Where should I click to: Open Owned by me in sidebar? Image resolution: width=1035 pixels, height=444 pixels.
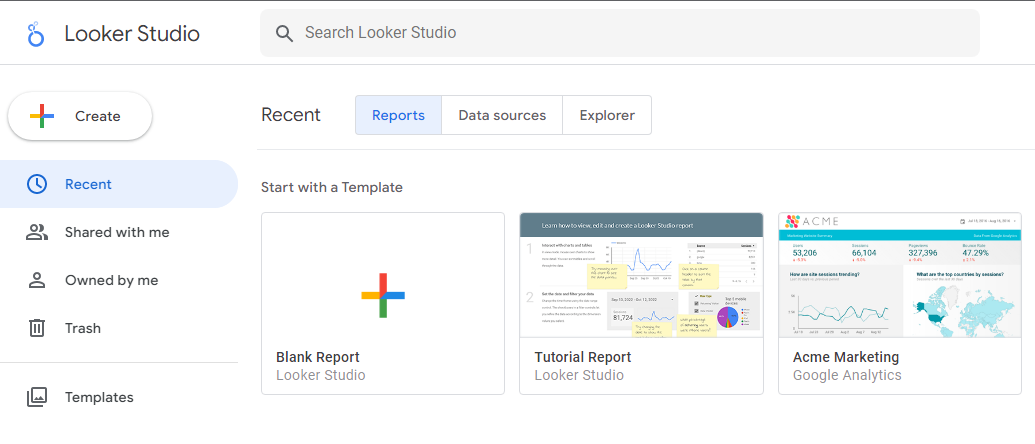coord(119,280)
